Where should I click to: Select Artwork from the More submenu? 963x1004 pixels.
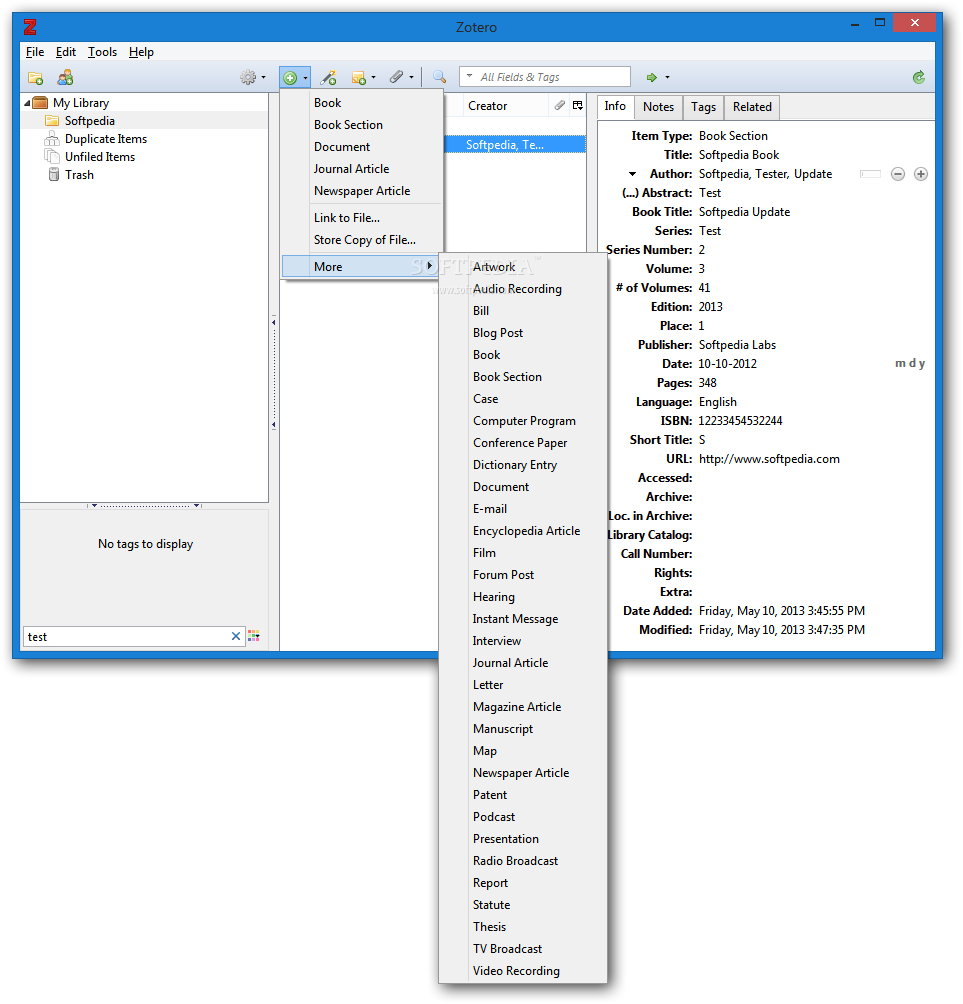(x=523, y=266)
